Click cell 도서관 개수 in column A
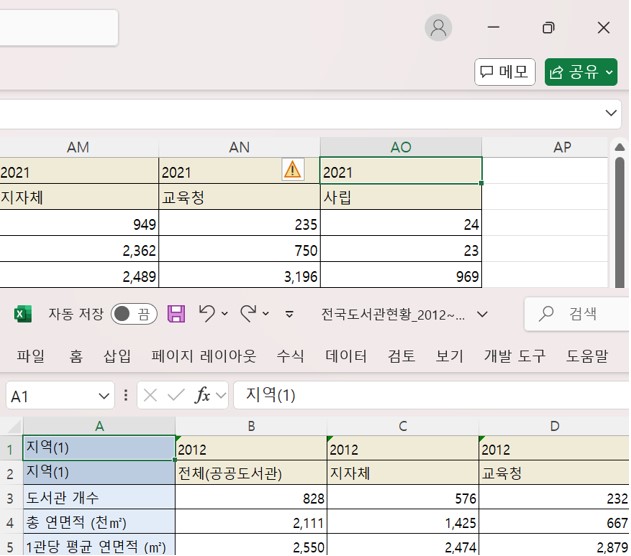 pyautogui.click(x=99, y=498)
